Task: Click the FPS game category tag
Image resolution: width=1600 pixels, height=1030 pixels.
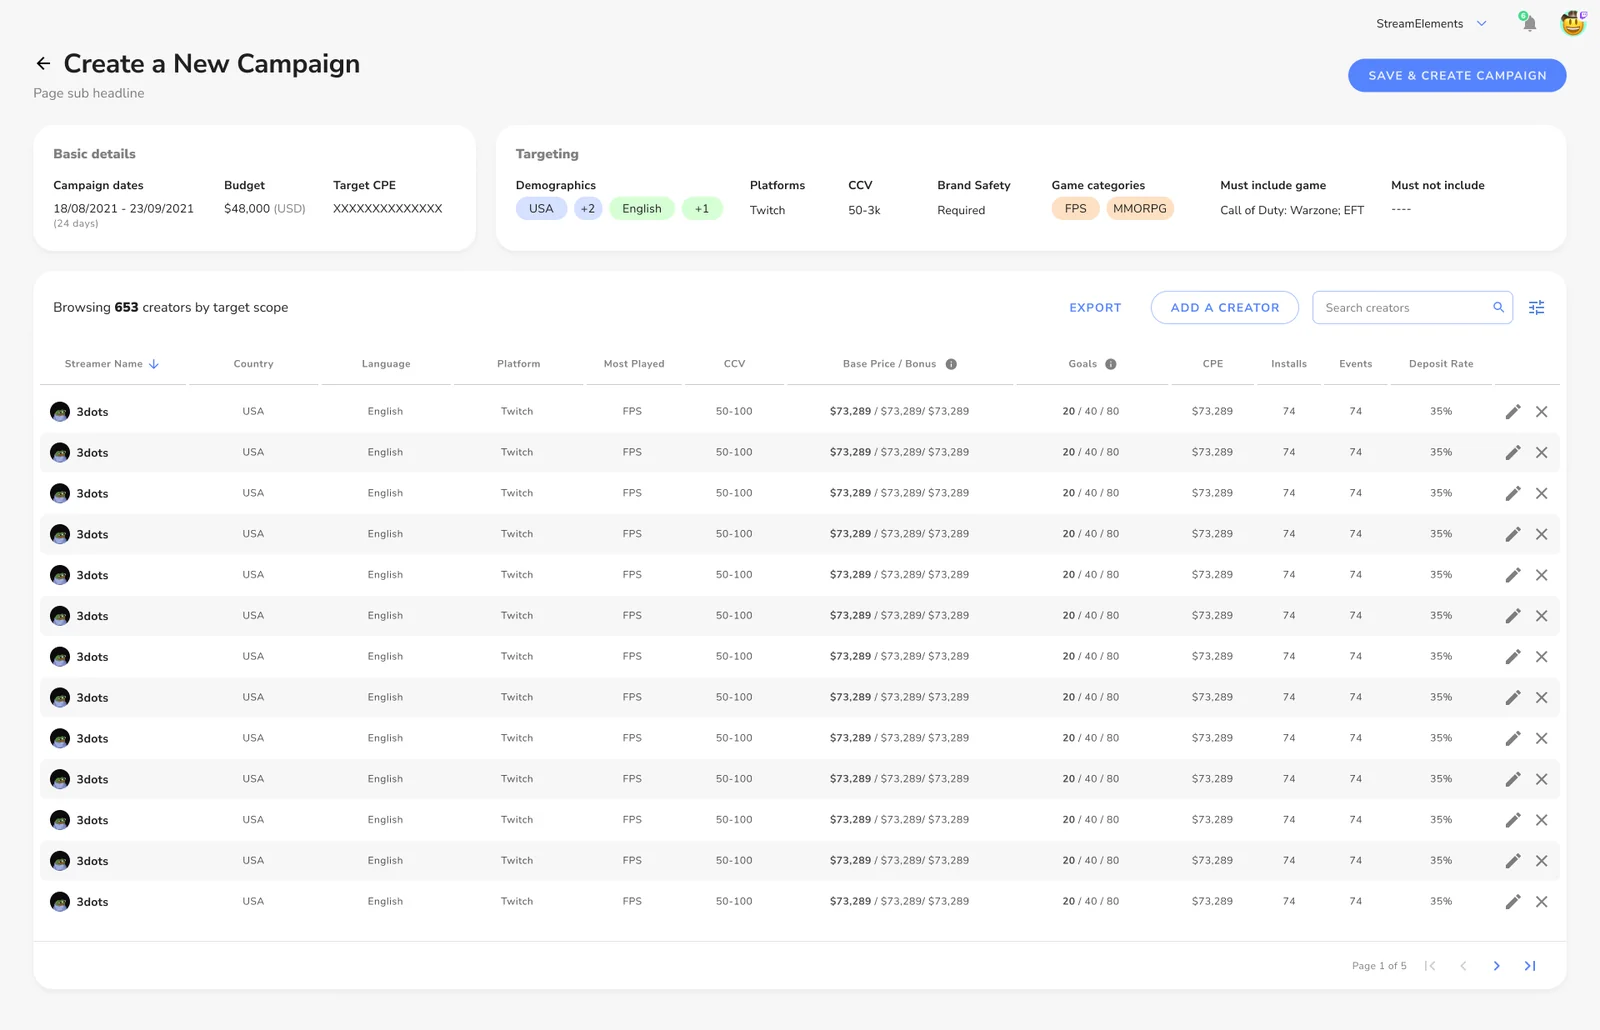Action: coord(1076,209)
